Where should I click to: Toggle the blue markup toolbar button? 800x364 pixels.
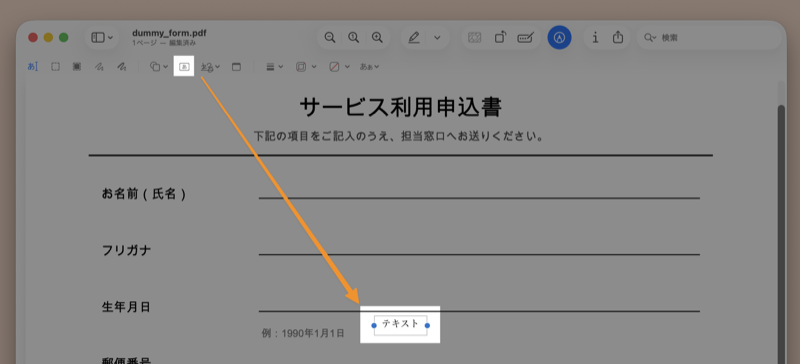pos(560,37)
